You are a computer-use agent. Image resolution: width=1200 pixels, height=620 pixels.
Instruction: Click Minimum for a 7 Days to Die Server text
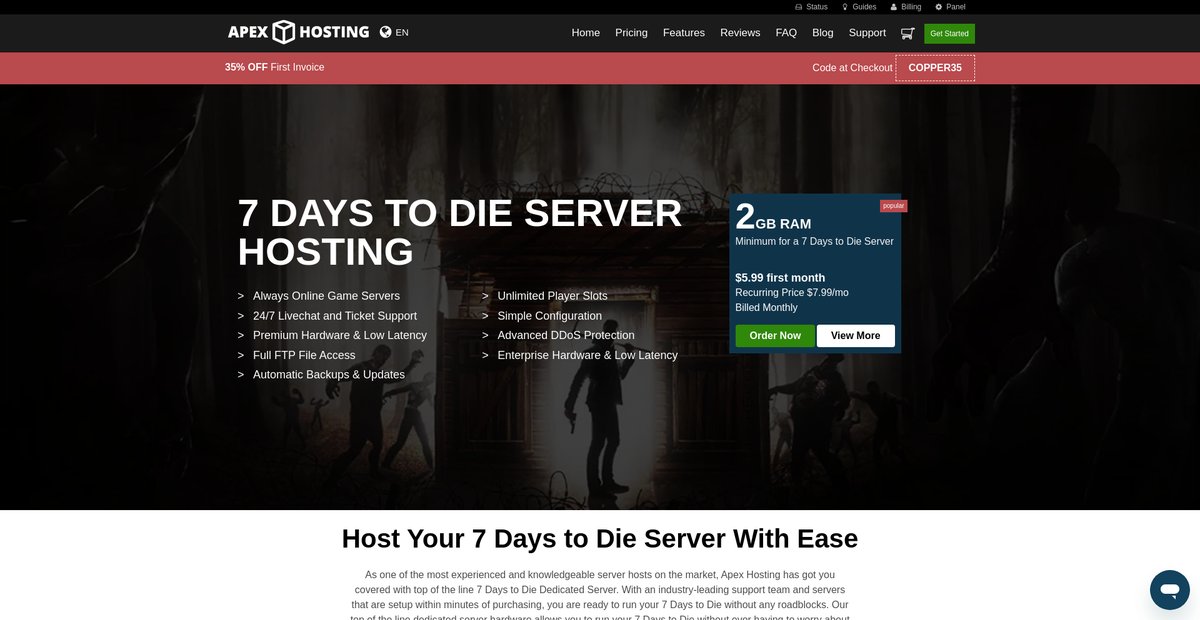pos(814,241)
